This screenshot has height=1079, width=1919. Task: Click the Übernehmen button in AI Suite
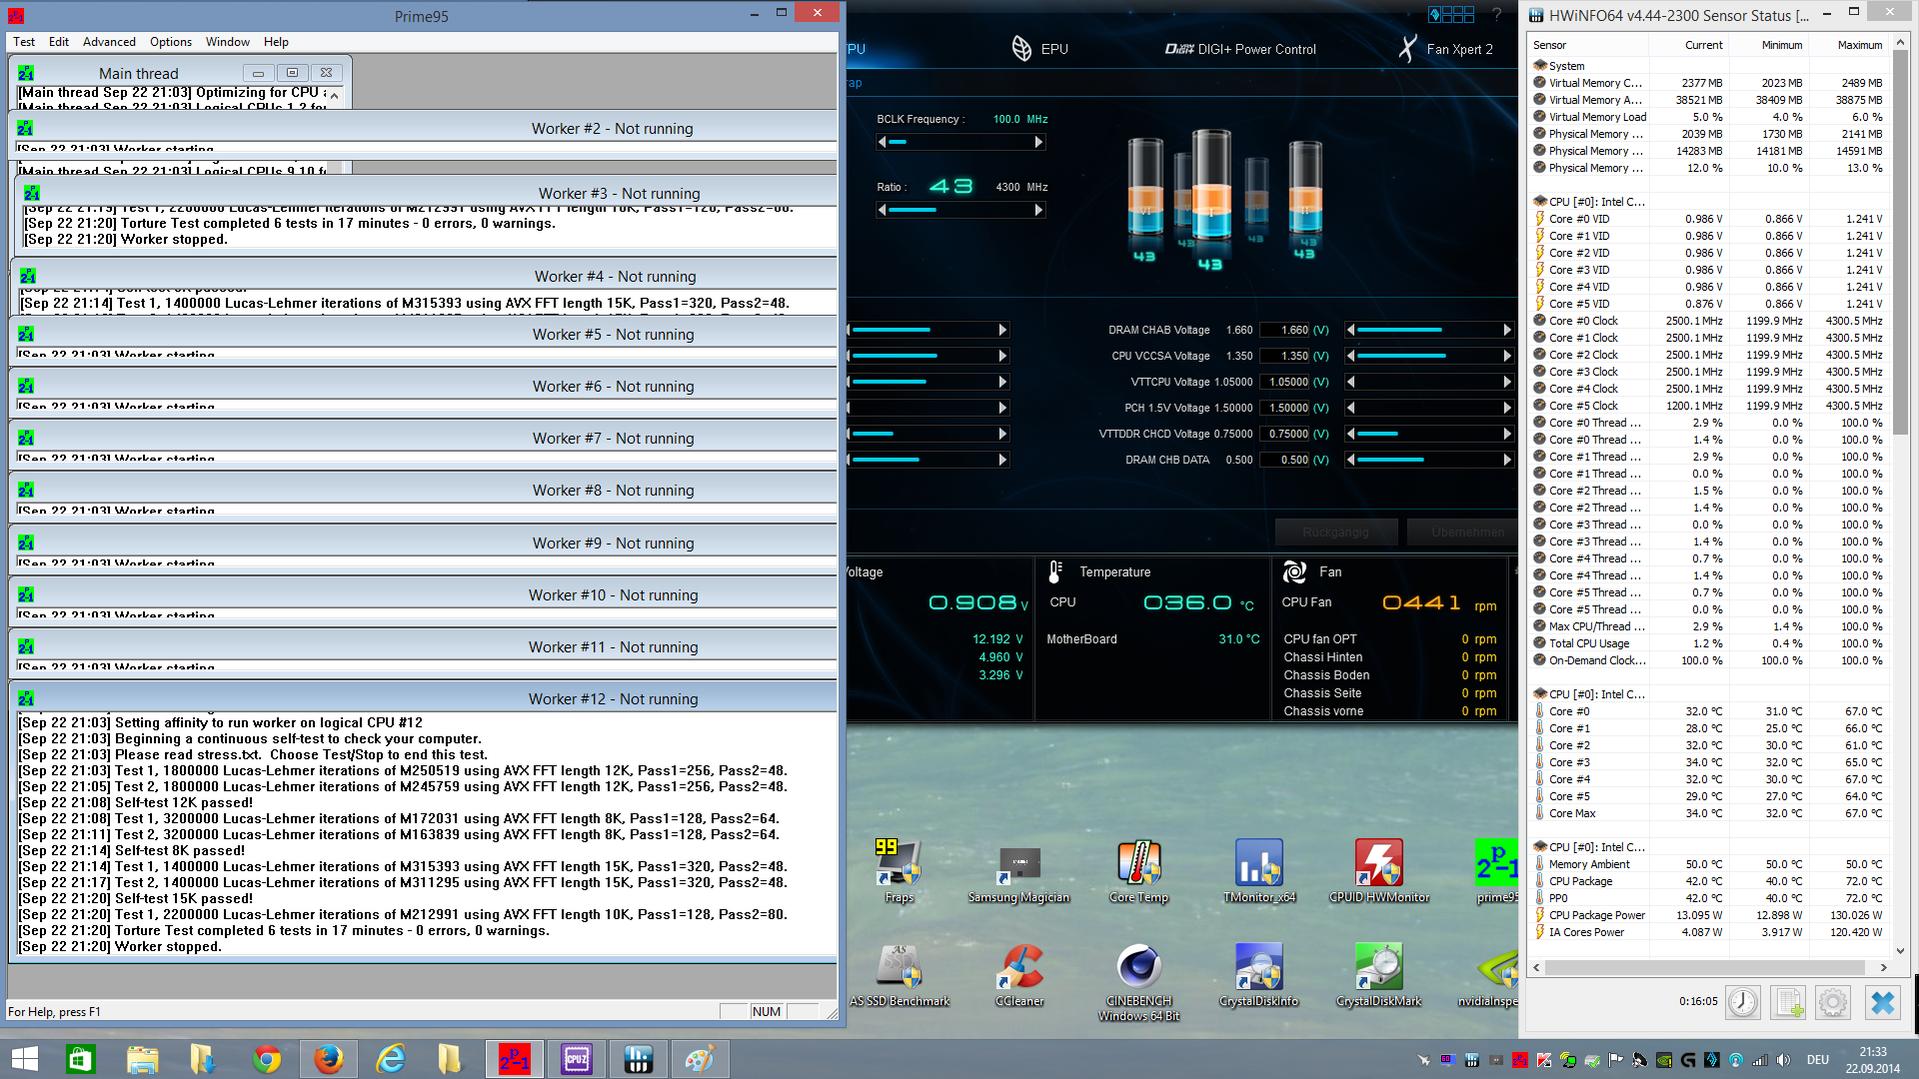click(x=1462, y=532)
